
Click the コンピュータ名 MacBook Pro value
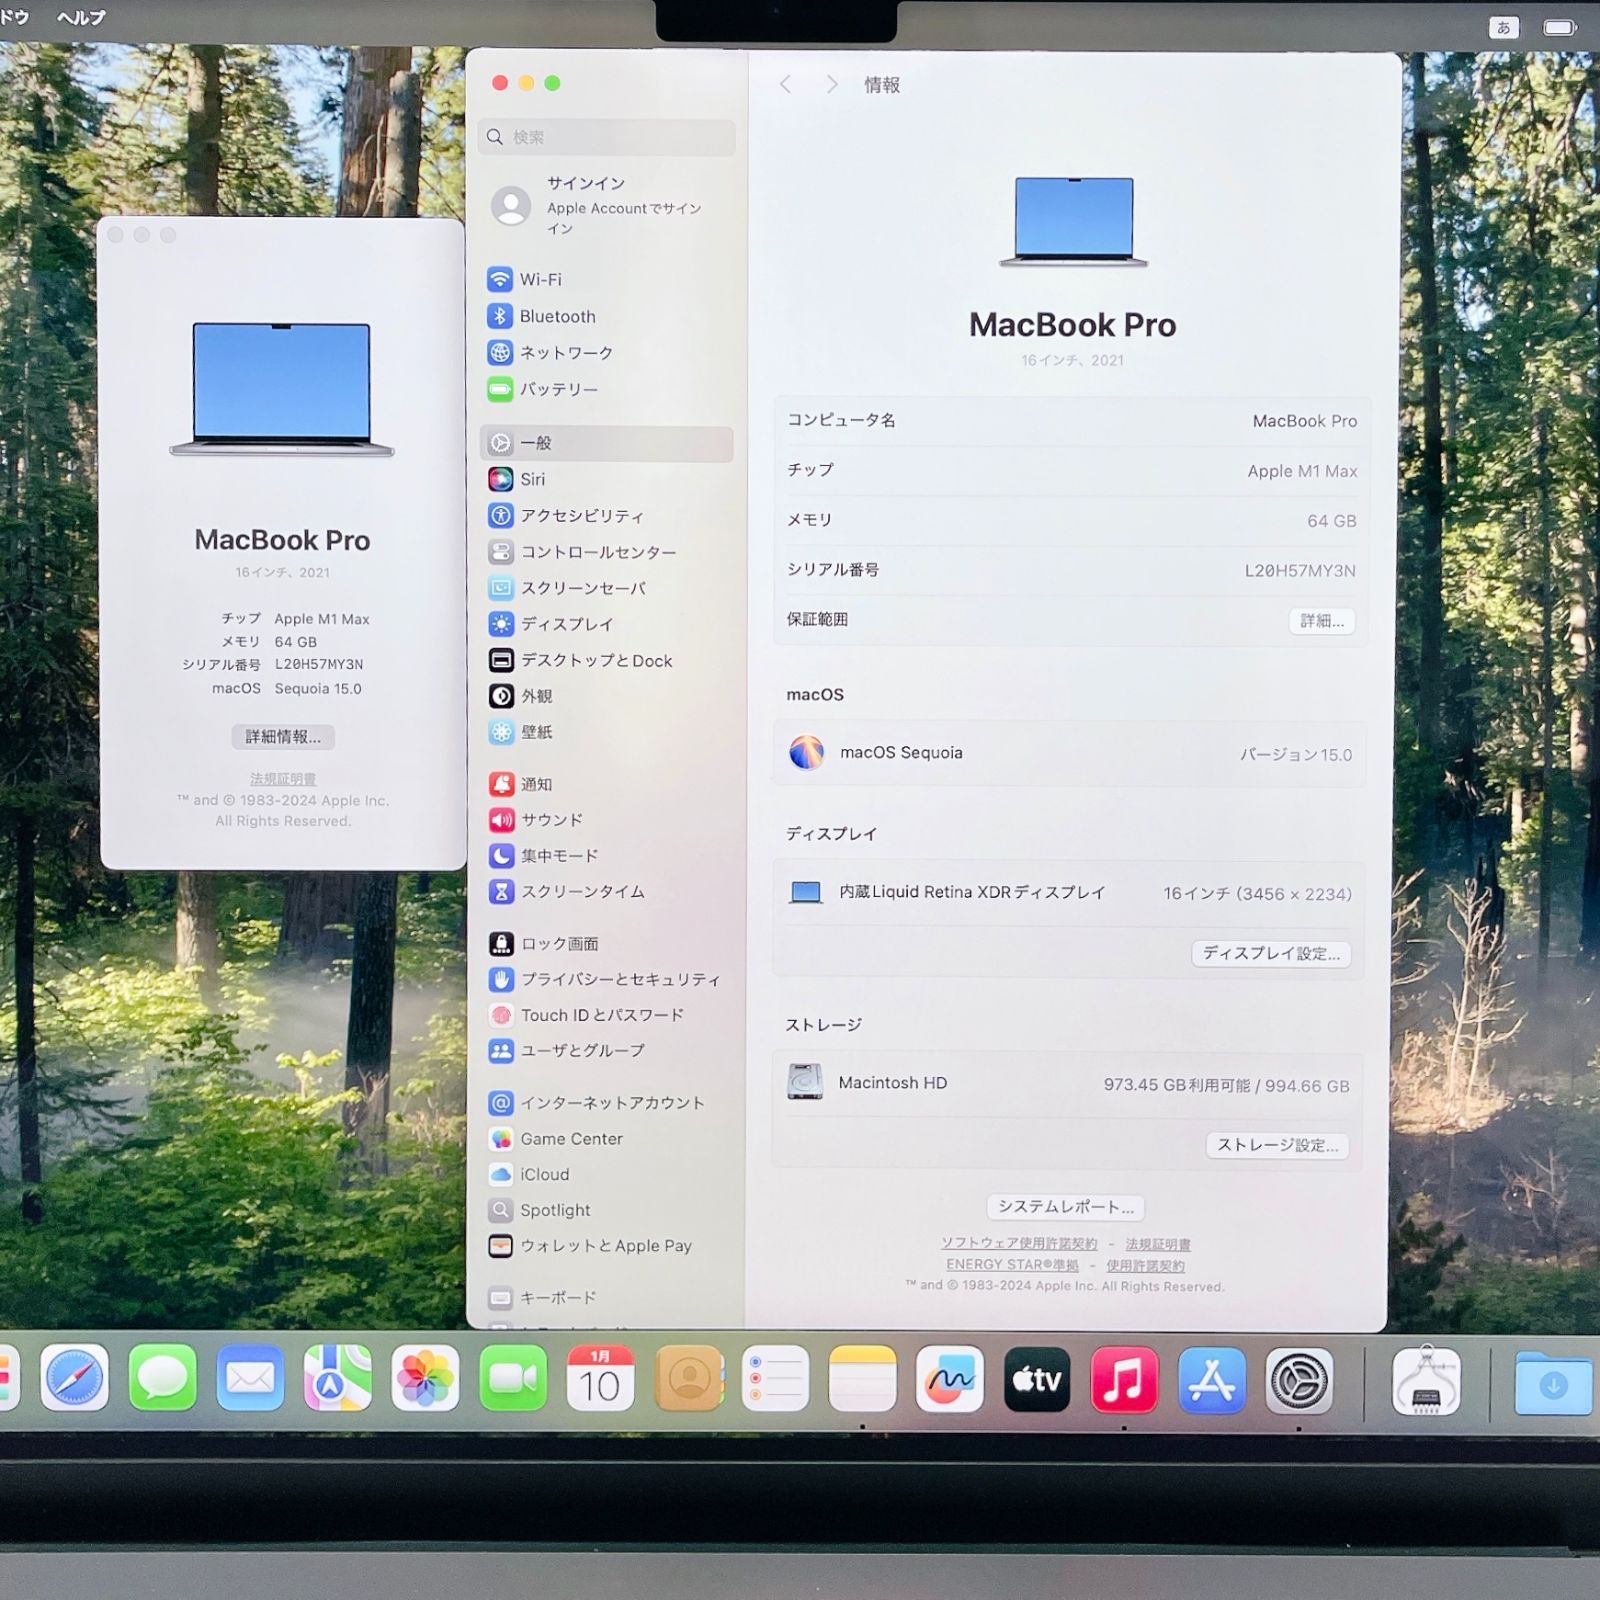point(1305,421)
